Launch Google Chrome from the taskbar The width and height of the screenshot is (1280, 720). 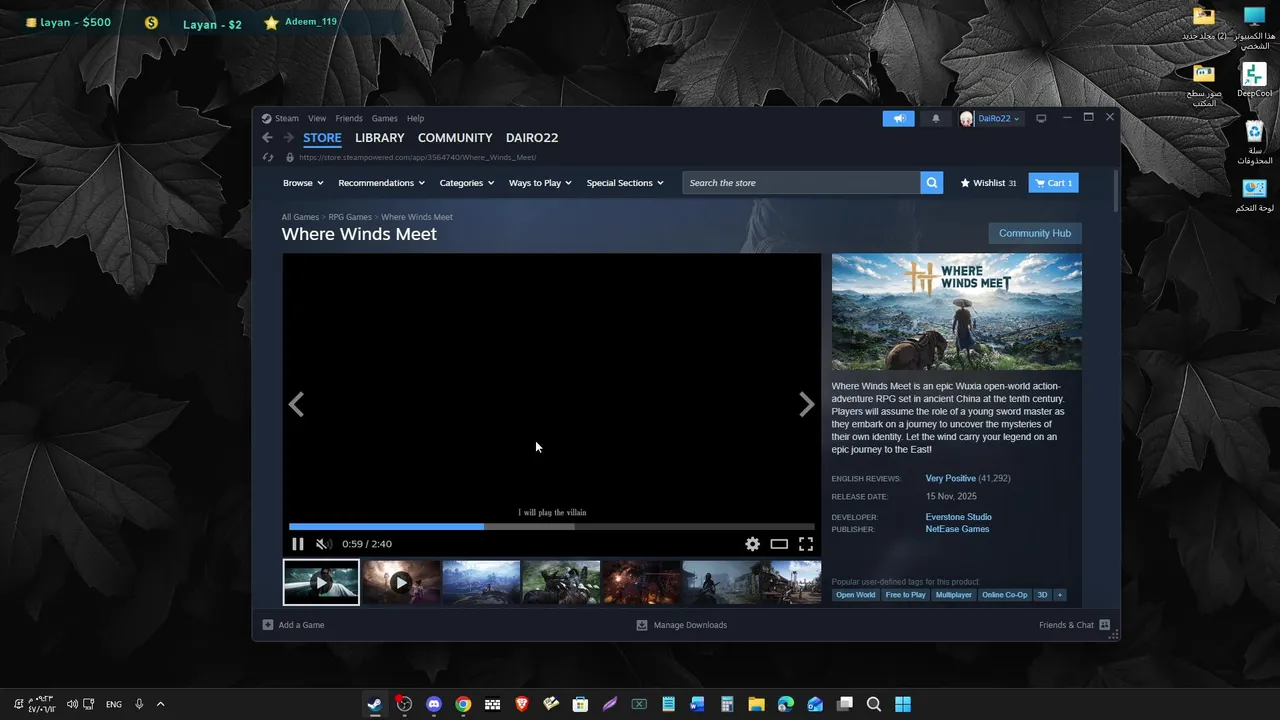(463, 704)
